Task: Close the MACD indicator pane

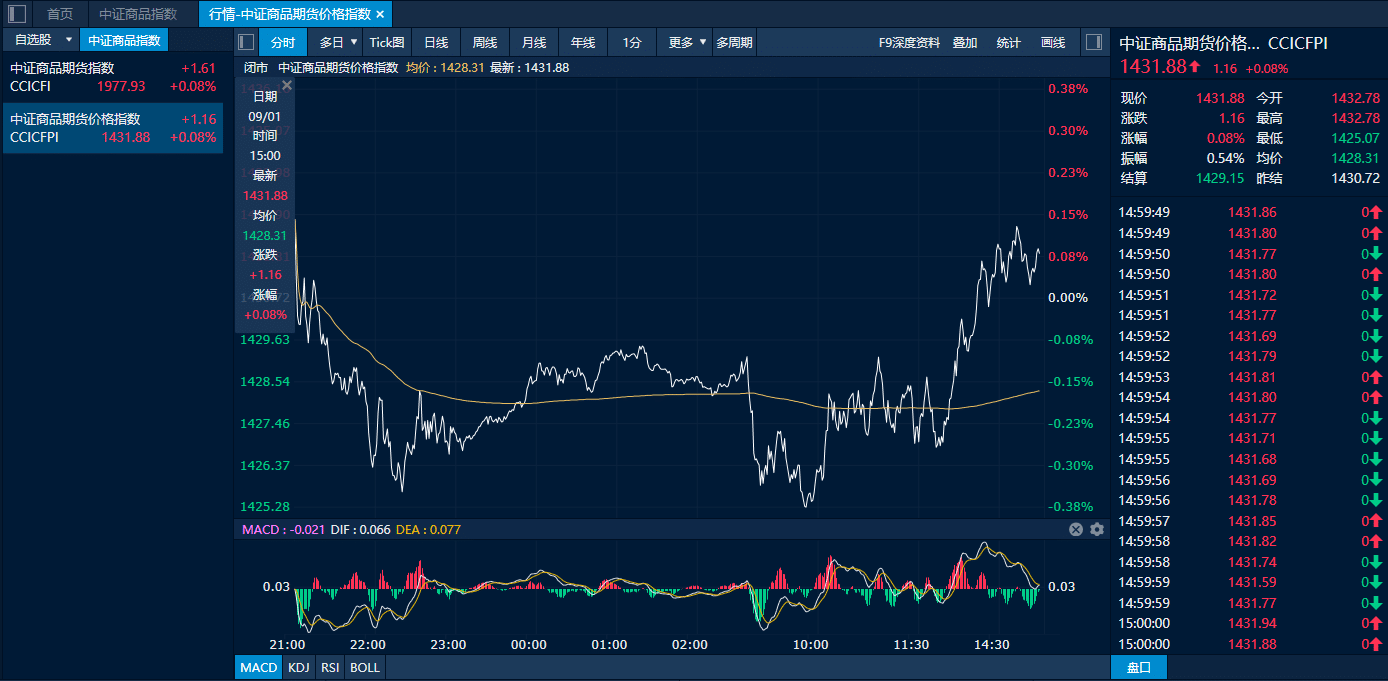Action: click(1076, 530)
